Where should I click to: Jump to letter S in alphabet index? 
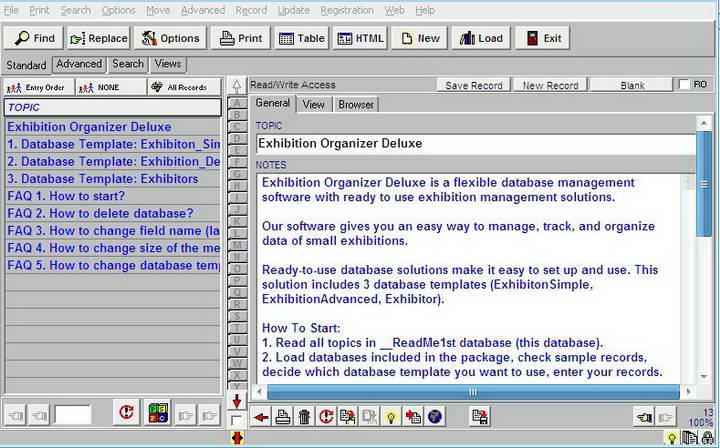click(x=237, y=316)
